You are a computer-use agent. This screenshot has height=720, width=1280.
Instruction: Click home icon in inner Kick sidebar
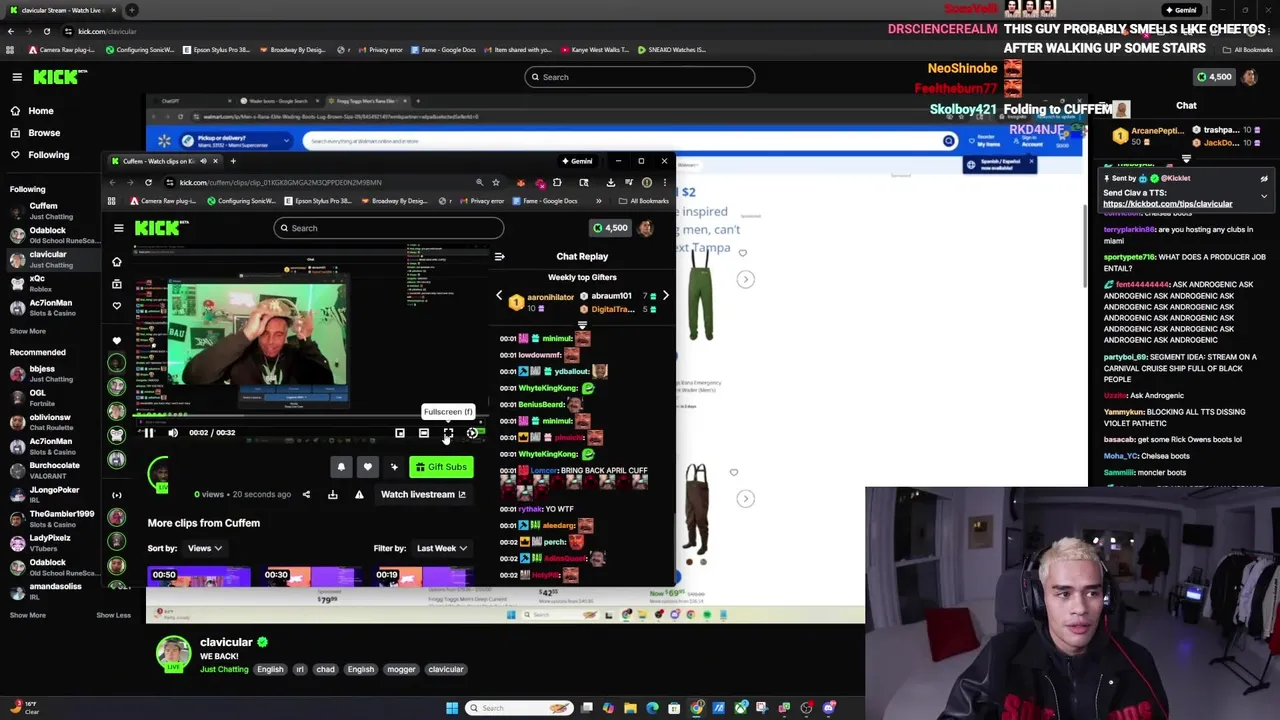tap(117, 262)
